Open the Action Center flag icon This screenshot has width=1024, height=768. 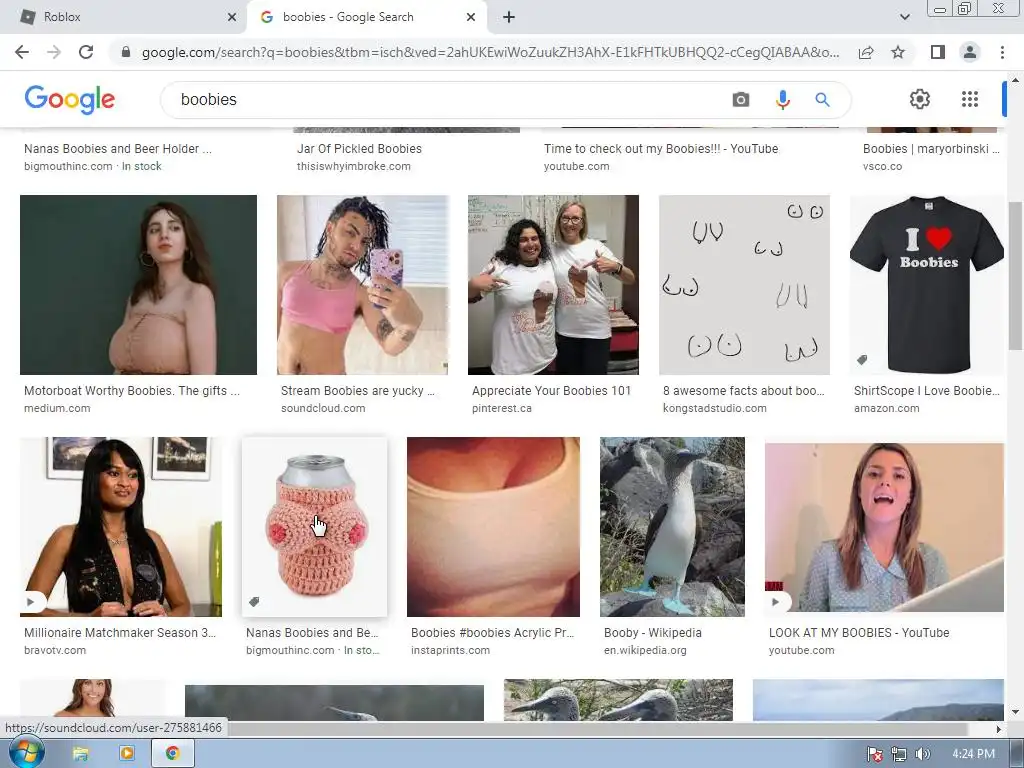(x=875, y=754)
